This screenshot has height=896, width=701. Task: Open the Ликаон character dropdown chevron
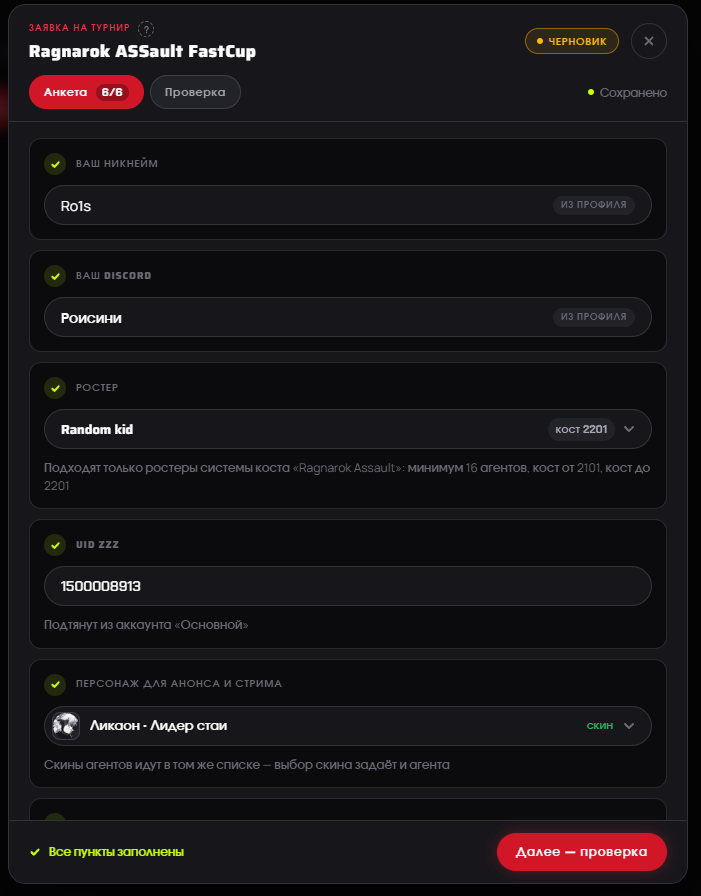coord(629,726)
